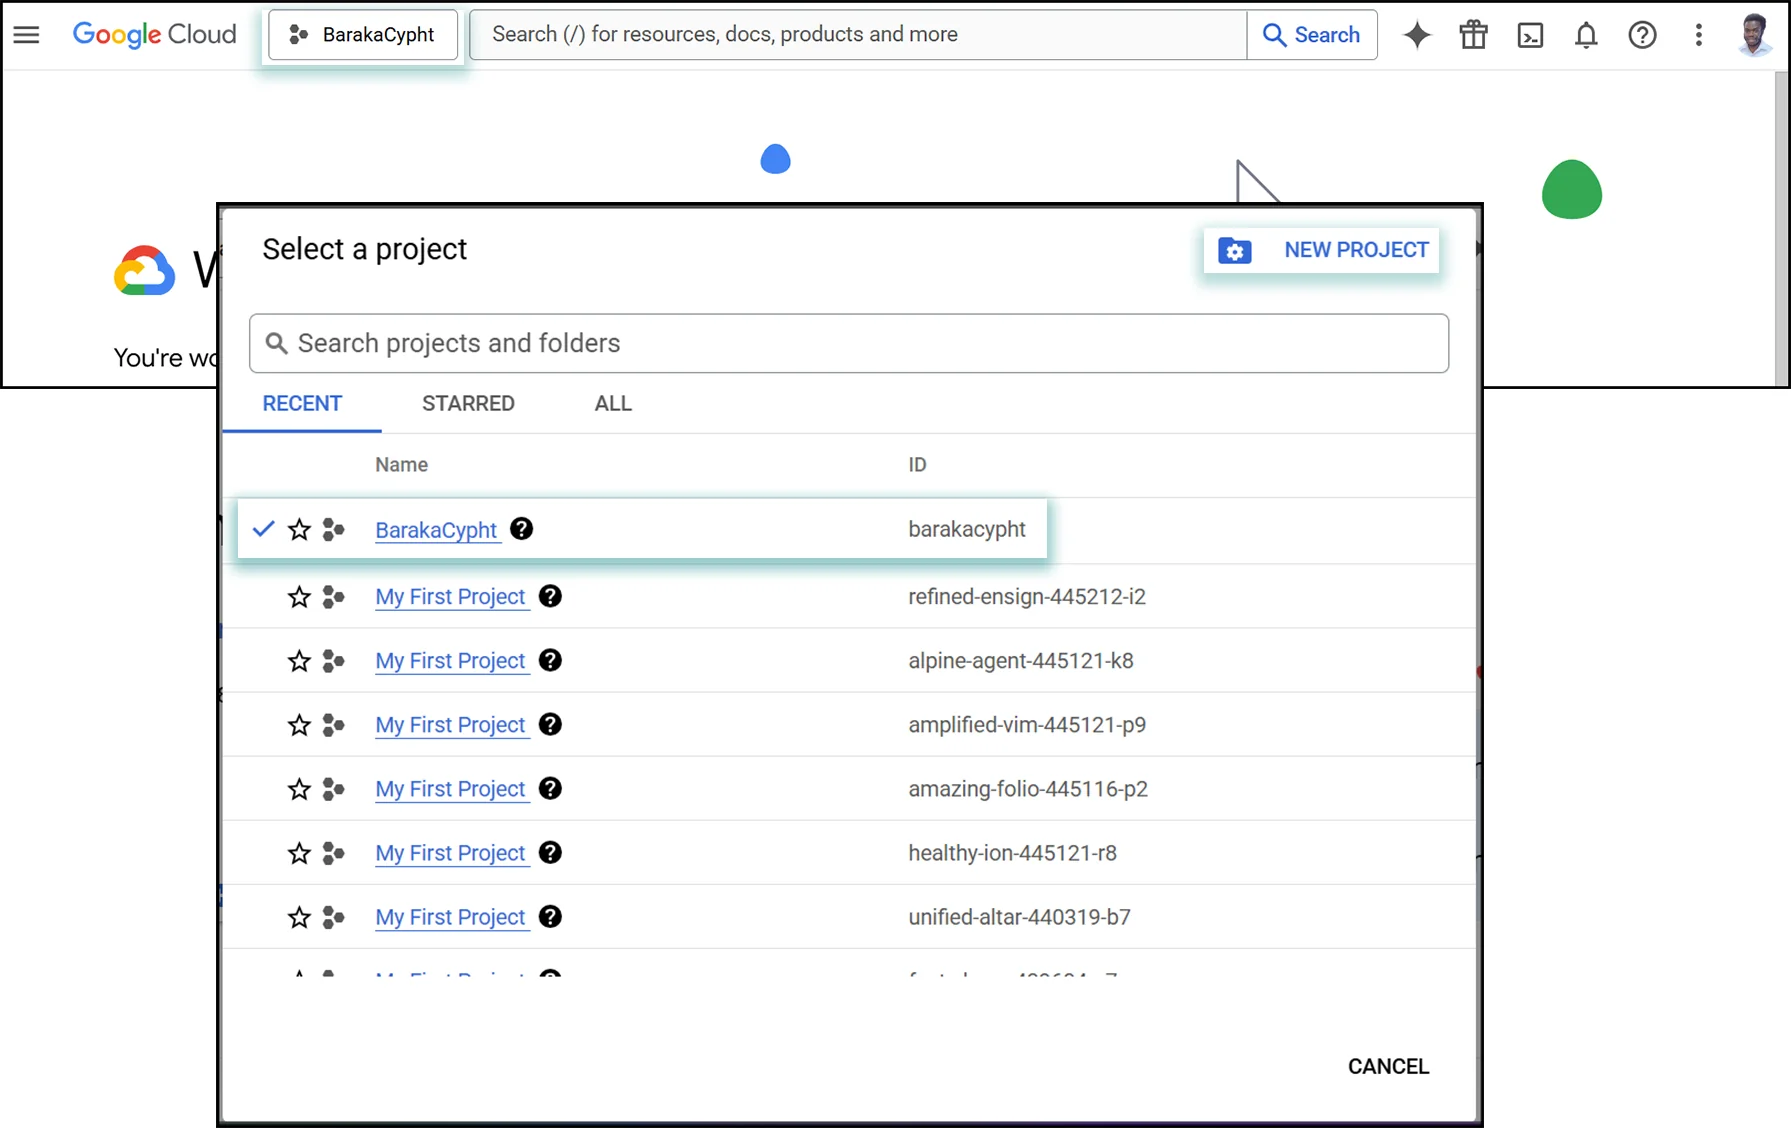The height and width of the screenshot is (1128, 1791).
Task: Star project unified-altar-440319-b7
Action: point(299,917)
